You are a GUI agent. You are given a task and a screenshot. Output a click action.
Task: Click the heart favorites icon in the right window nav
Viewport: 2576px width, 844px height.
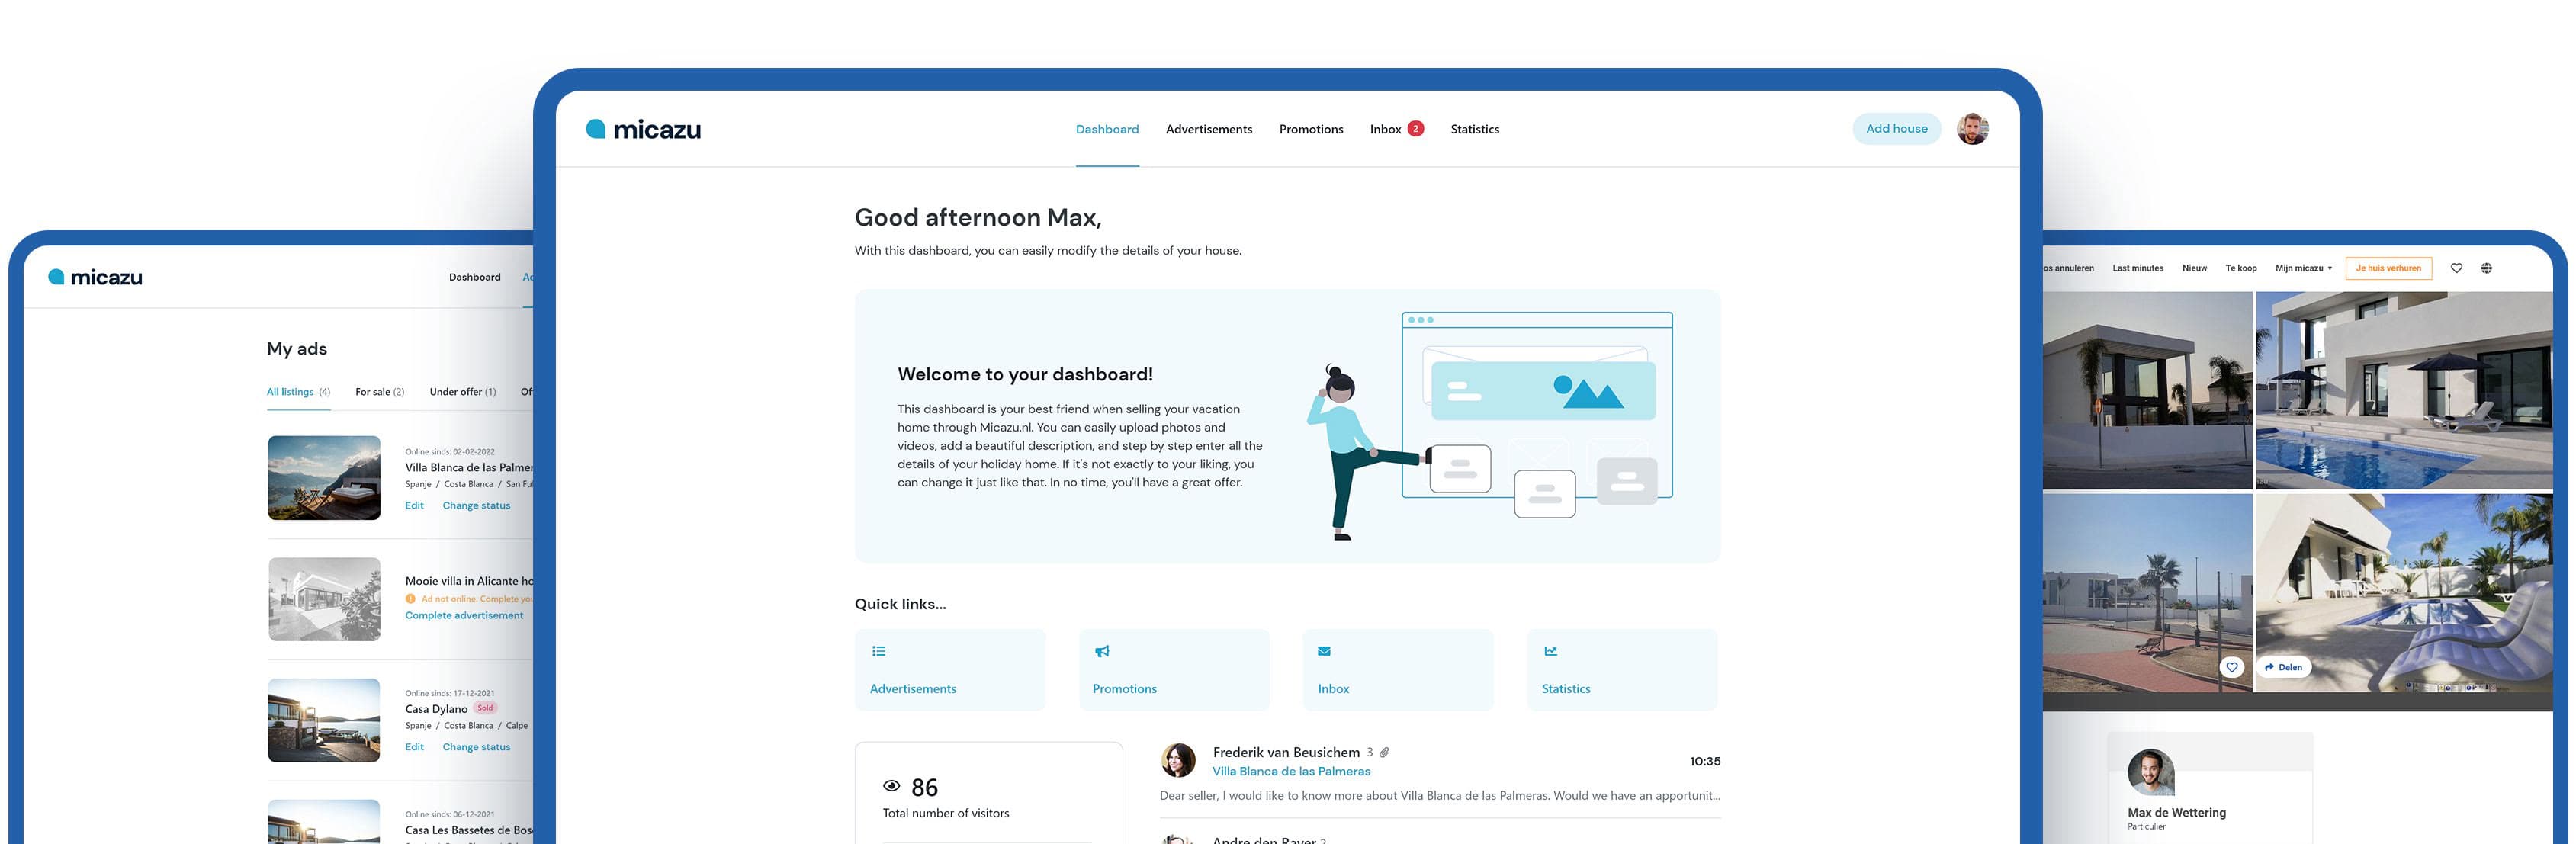click(2456, 268)
